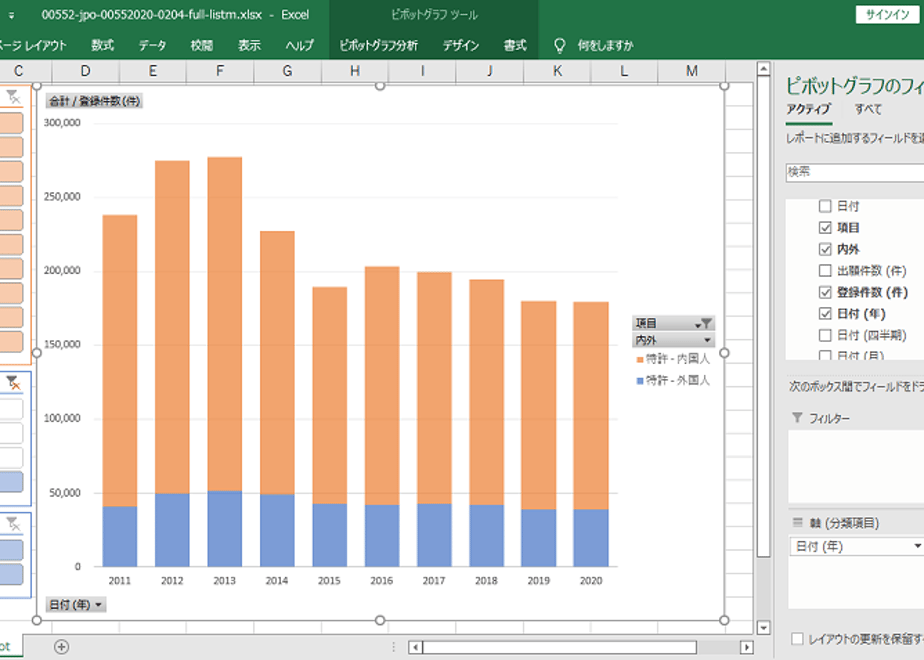Screen dimensions: 924x660
Task: Click the 2020 orange bar segment
Action: (591, 405)
